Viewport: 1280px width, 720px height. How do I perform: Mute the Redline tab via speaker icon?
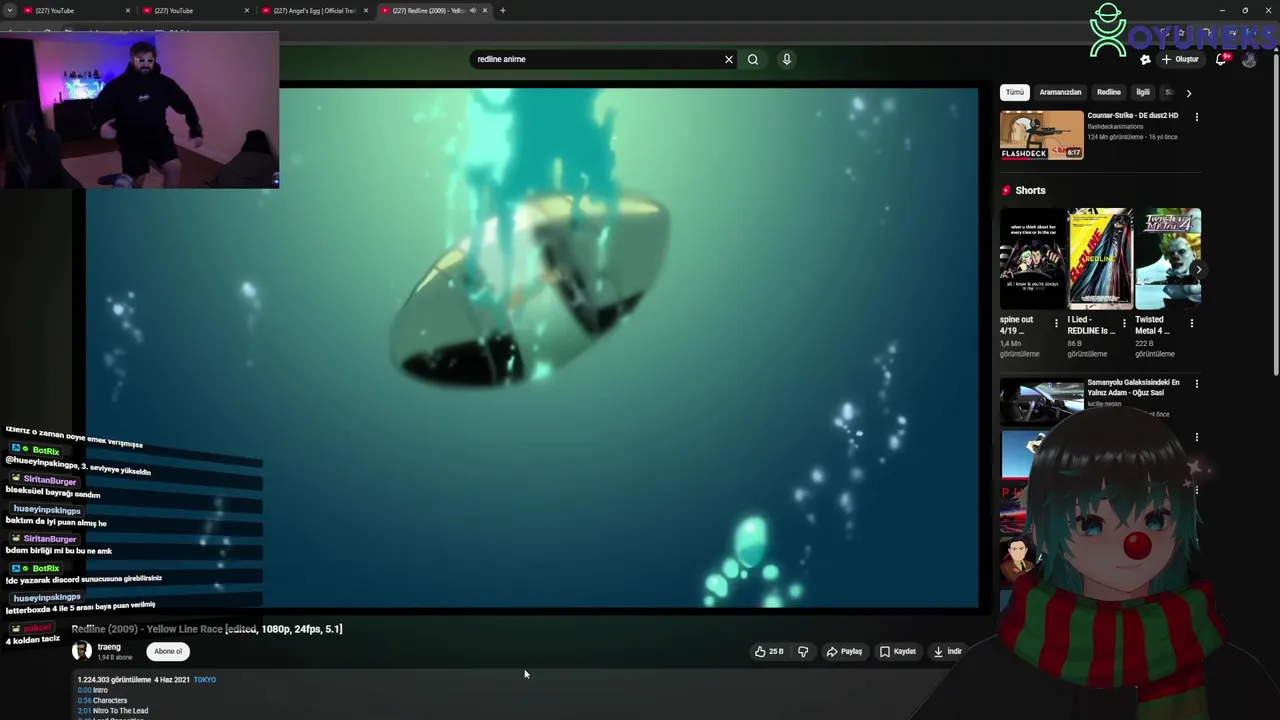tap(472, 10)
